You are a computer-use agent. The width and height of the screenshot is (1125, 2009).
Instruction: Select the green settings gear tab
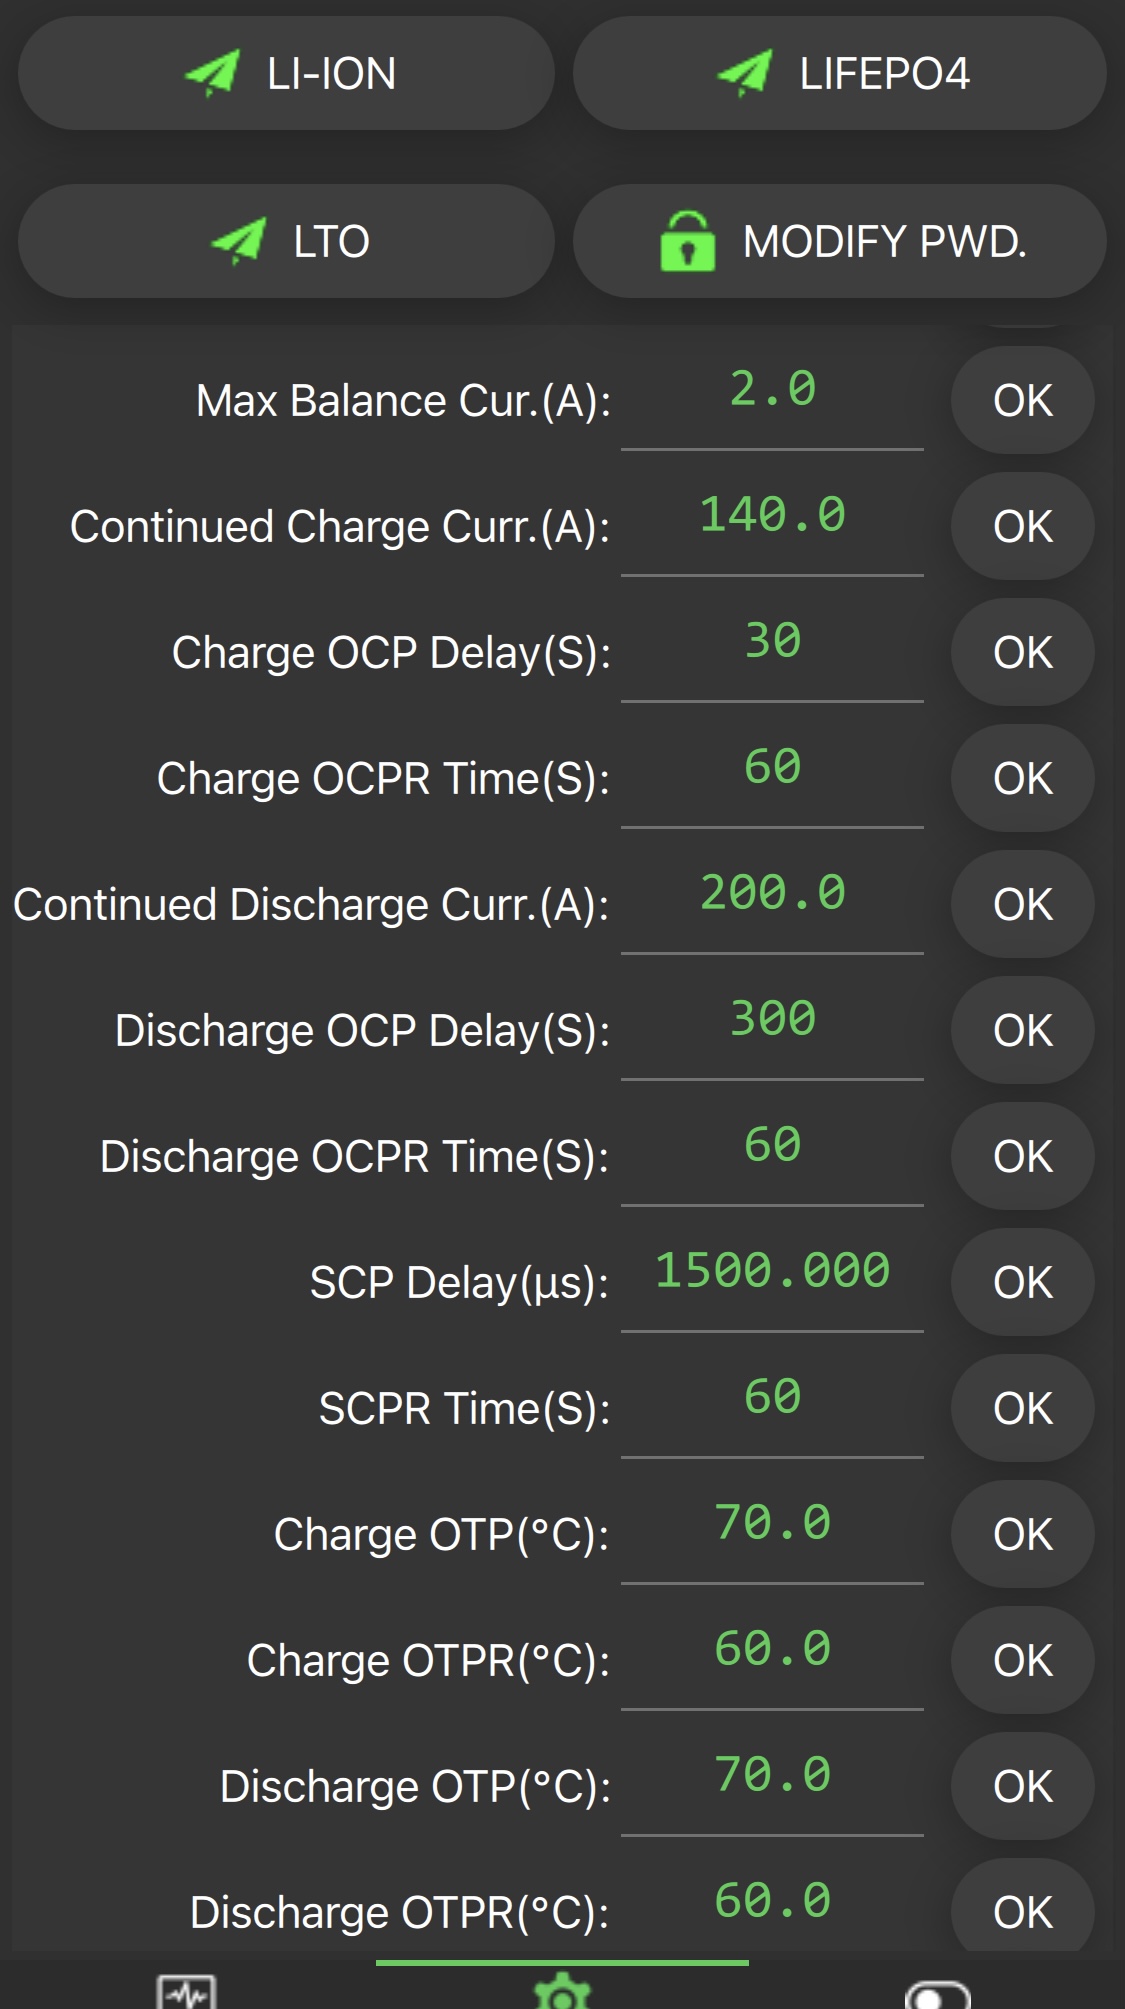pyautogui.click(x=562, y=1992)
